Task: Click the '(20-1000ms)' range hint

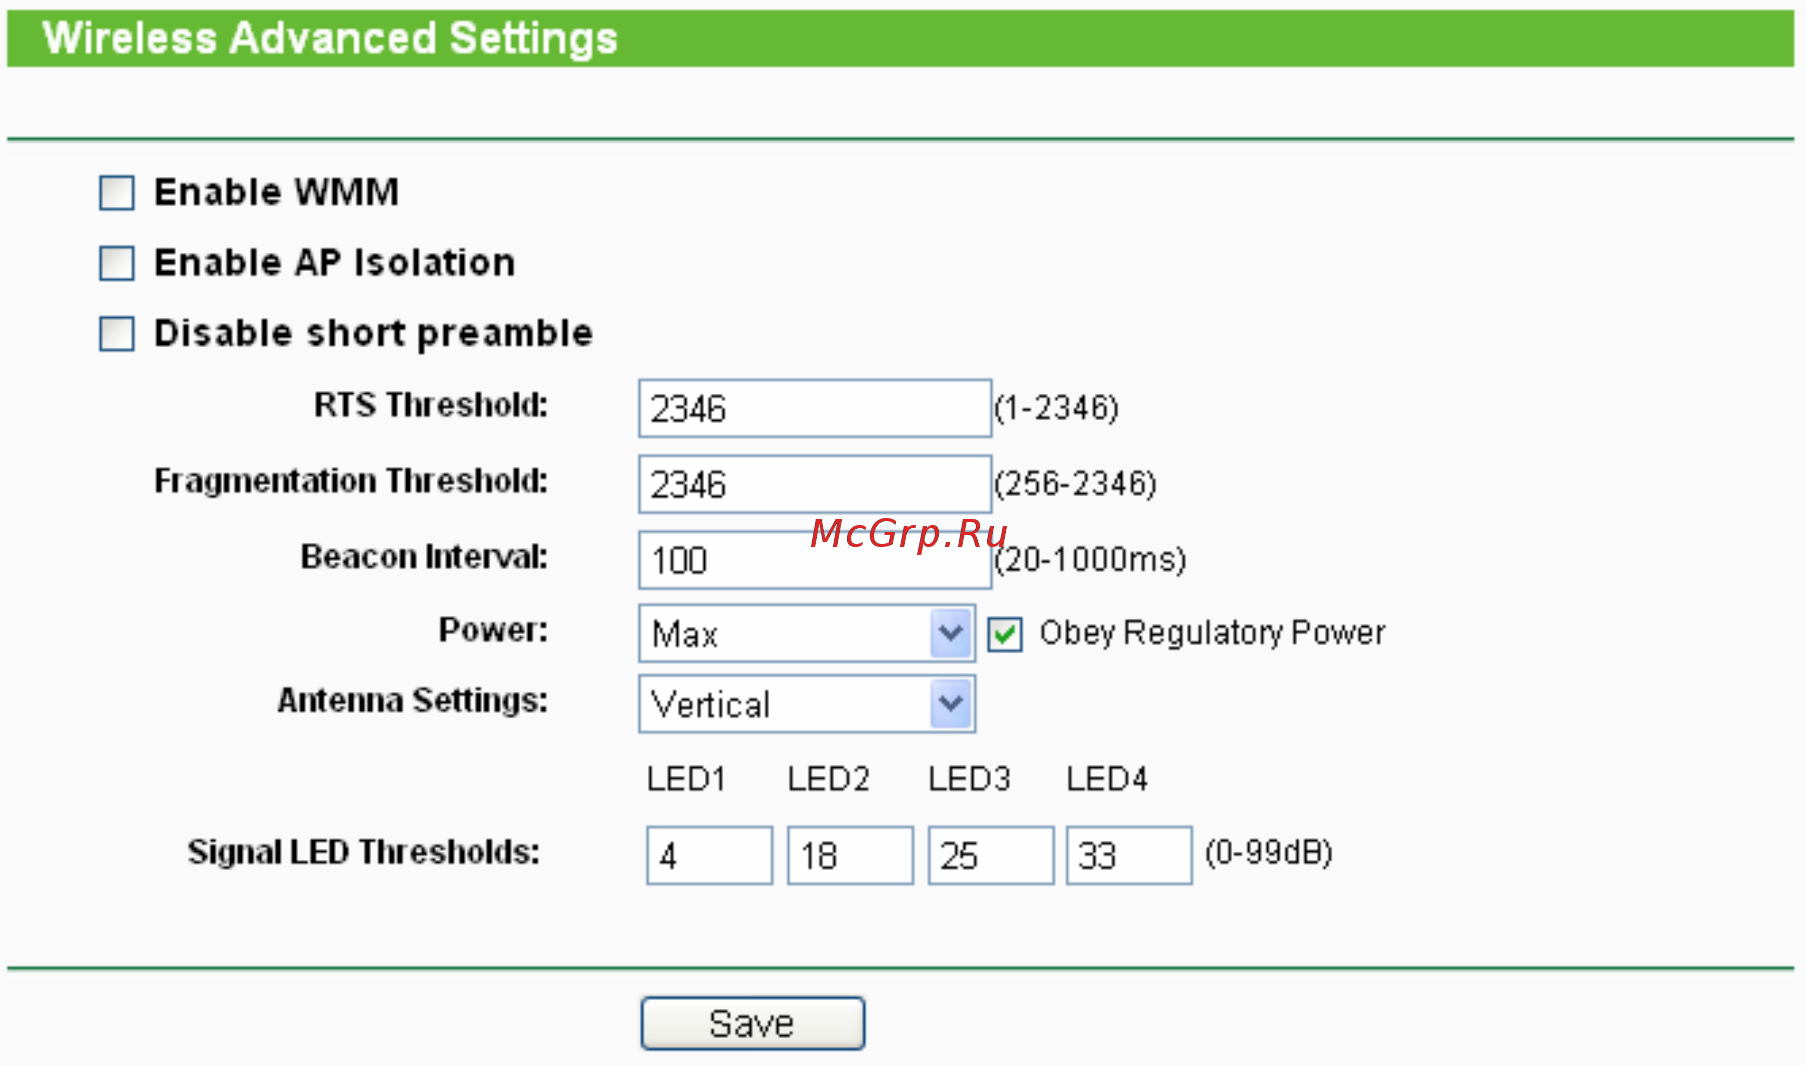Action: click(x=1091, y=560)
